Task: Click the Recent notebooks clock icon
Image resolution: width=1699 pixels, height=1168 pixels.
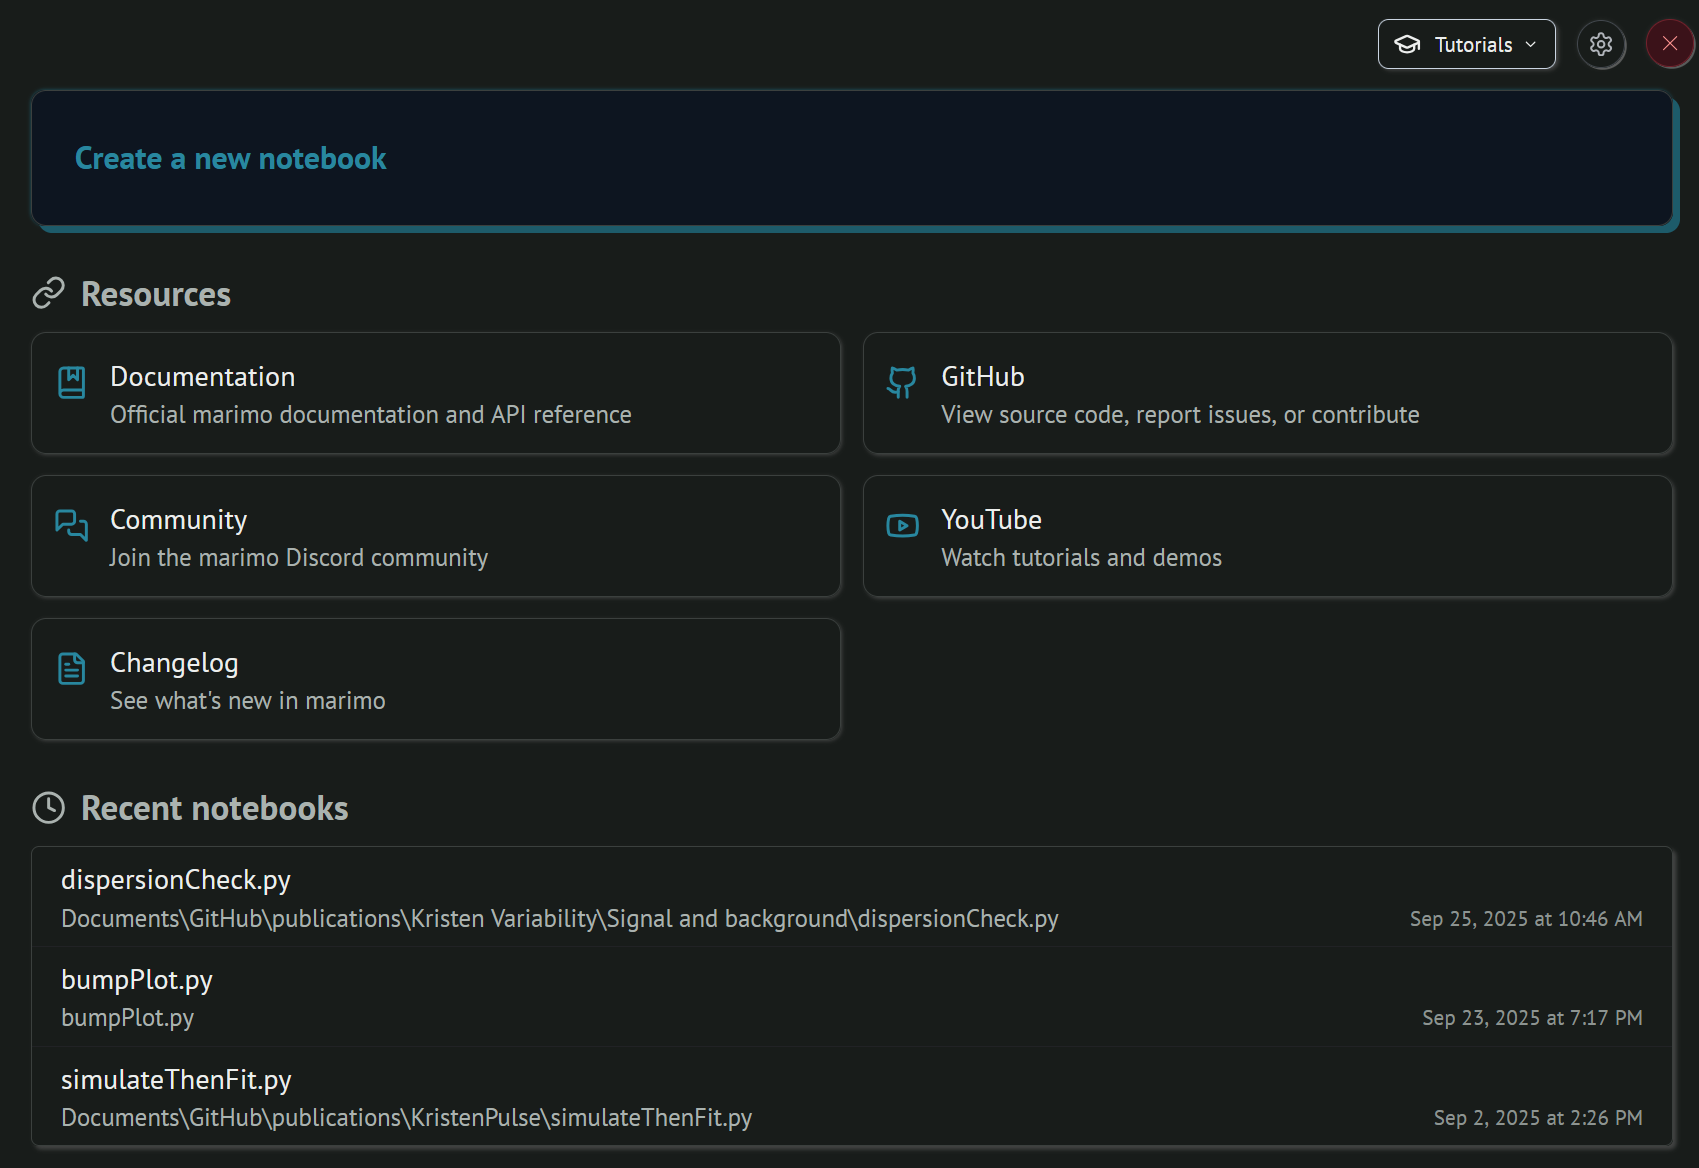Action: pyautogui.click(x=49, y=808)
